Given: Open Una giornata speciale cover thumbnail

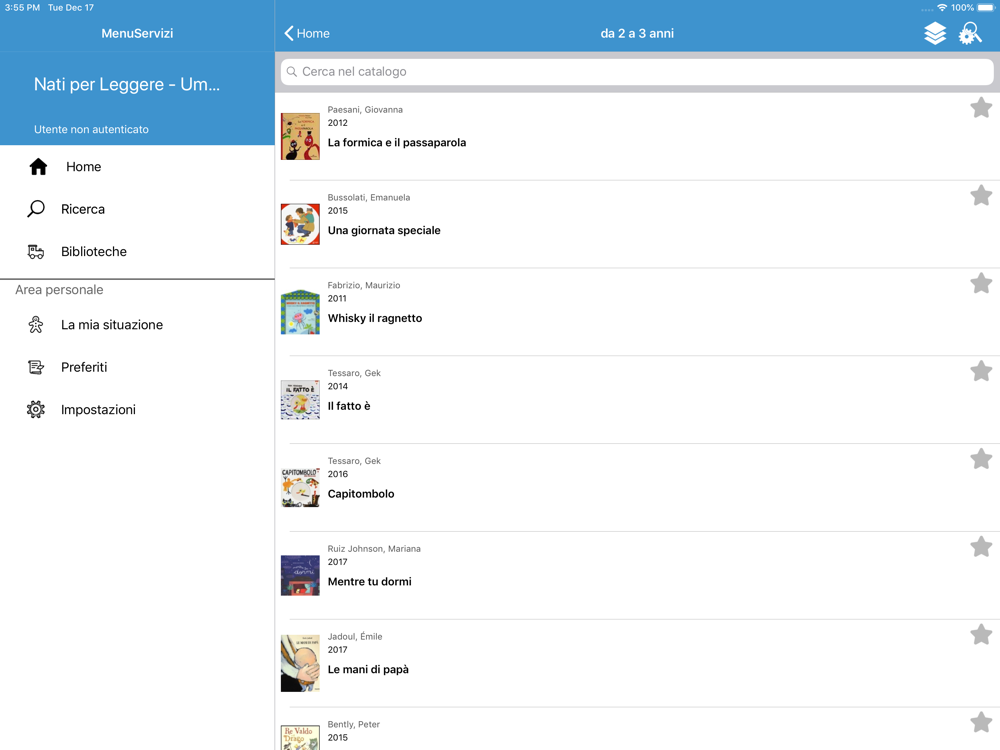Looking at the screenshot, I should (x=300, y=224).
